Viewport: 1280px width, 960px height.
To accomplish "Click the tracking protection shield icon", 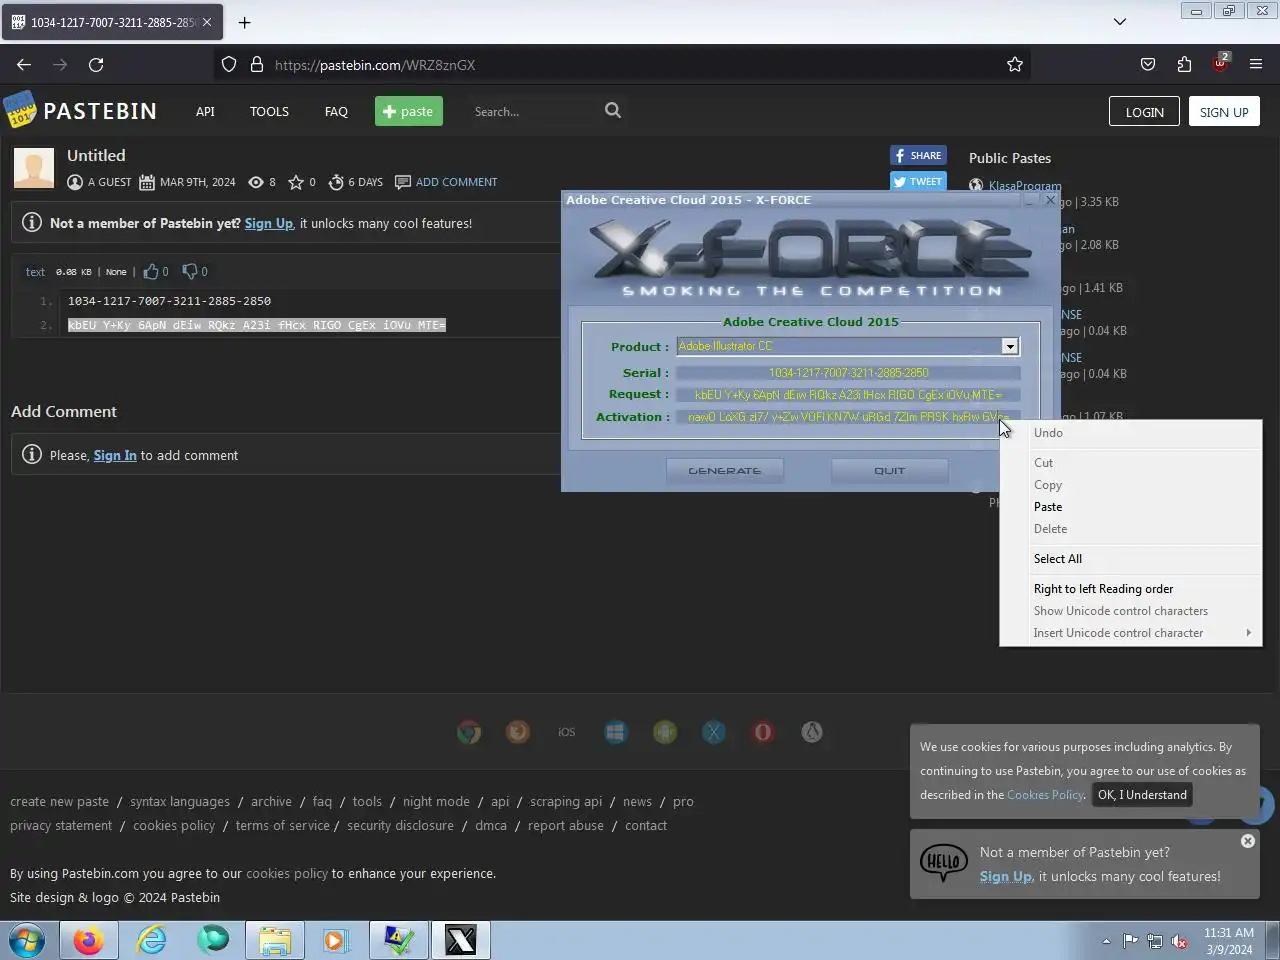I will tap(229, 65).
